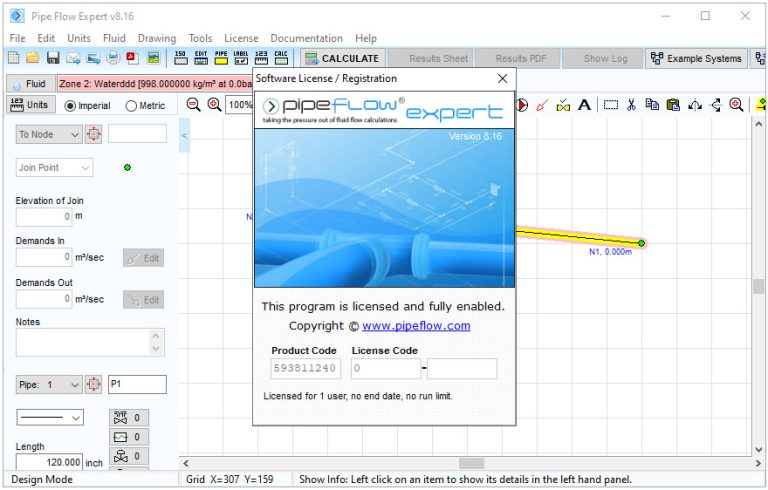Open the Tools menu
The height and width of the screenshot is (490, 768).
coord(200,38)
